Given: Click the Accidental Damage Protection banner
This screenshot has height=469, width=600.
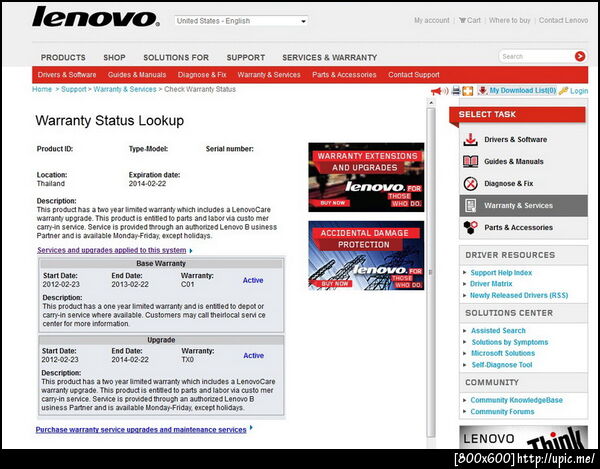Looking at the screenshot, I should pyautogui.click(x=366, y=255).
